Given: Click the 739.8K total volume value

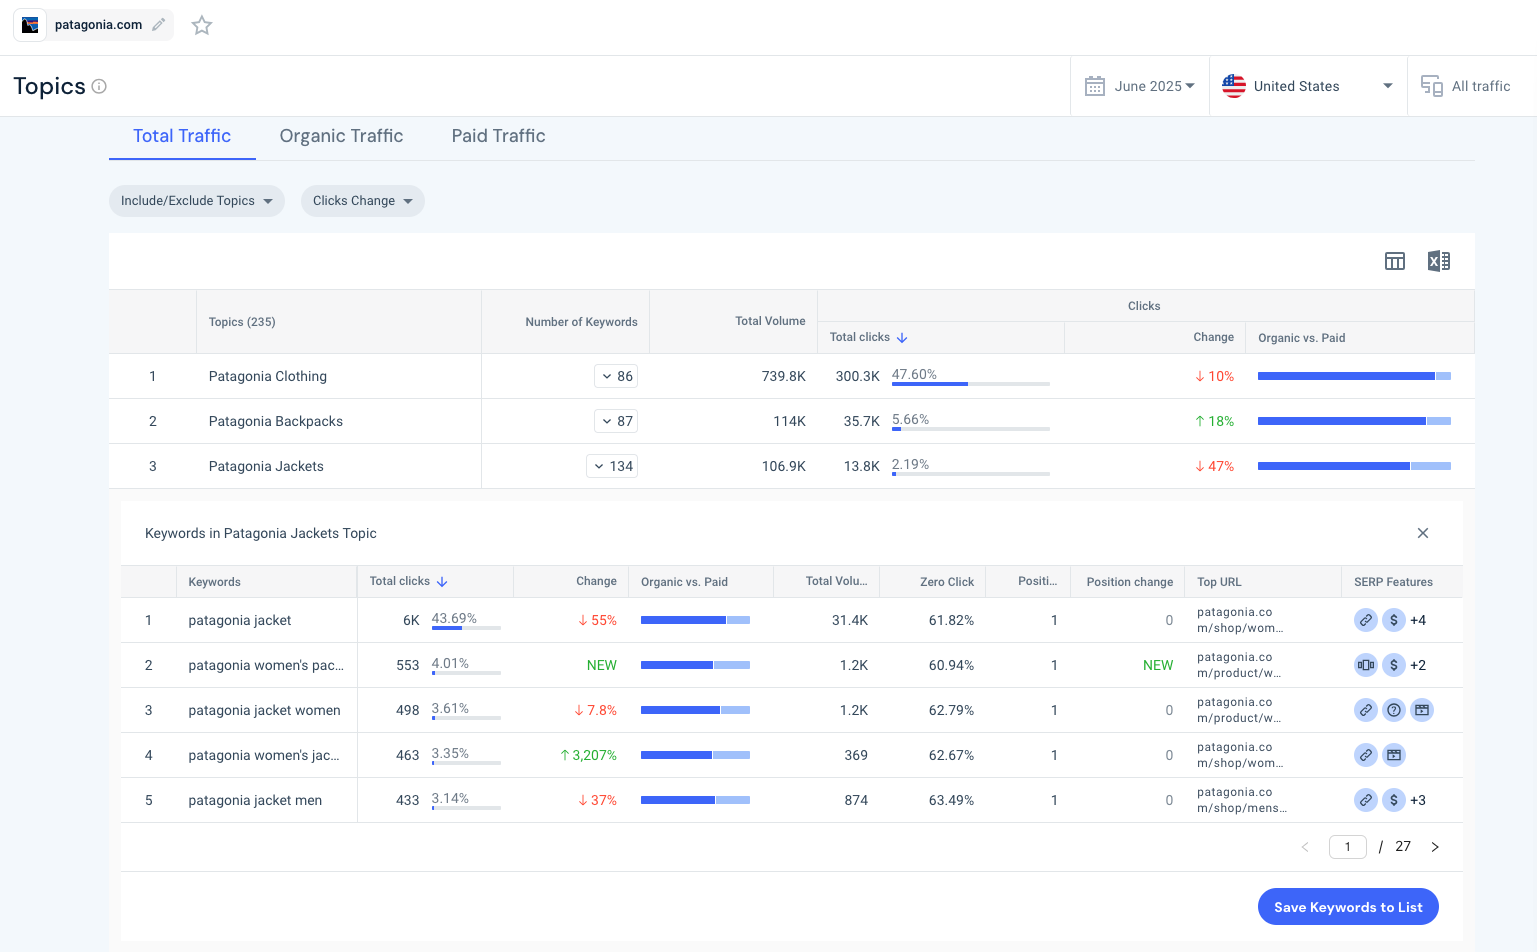Looking at the screenshot, I should (x=784, y=376).
